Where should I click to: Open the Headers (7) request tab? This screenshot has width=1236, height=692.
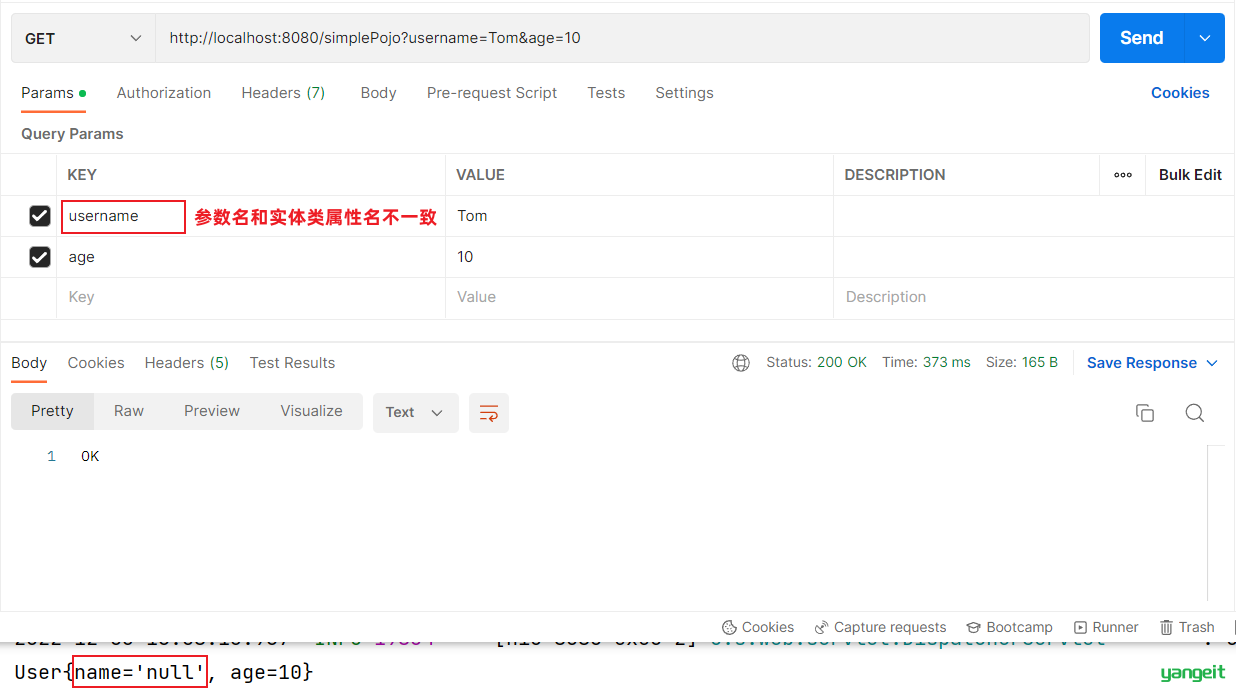pos(283,93)
